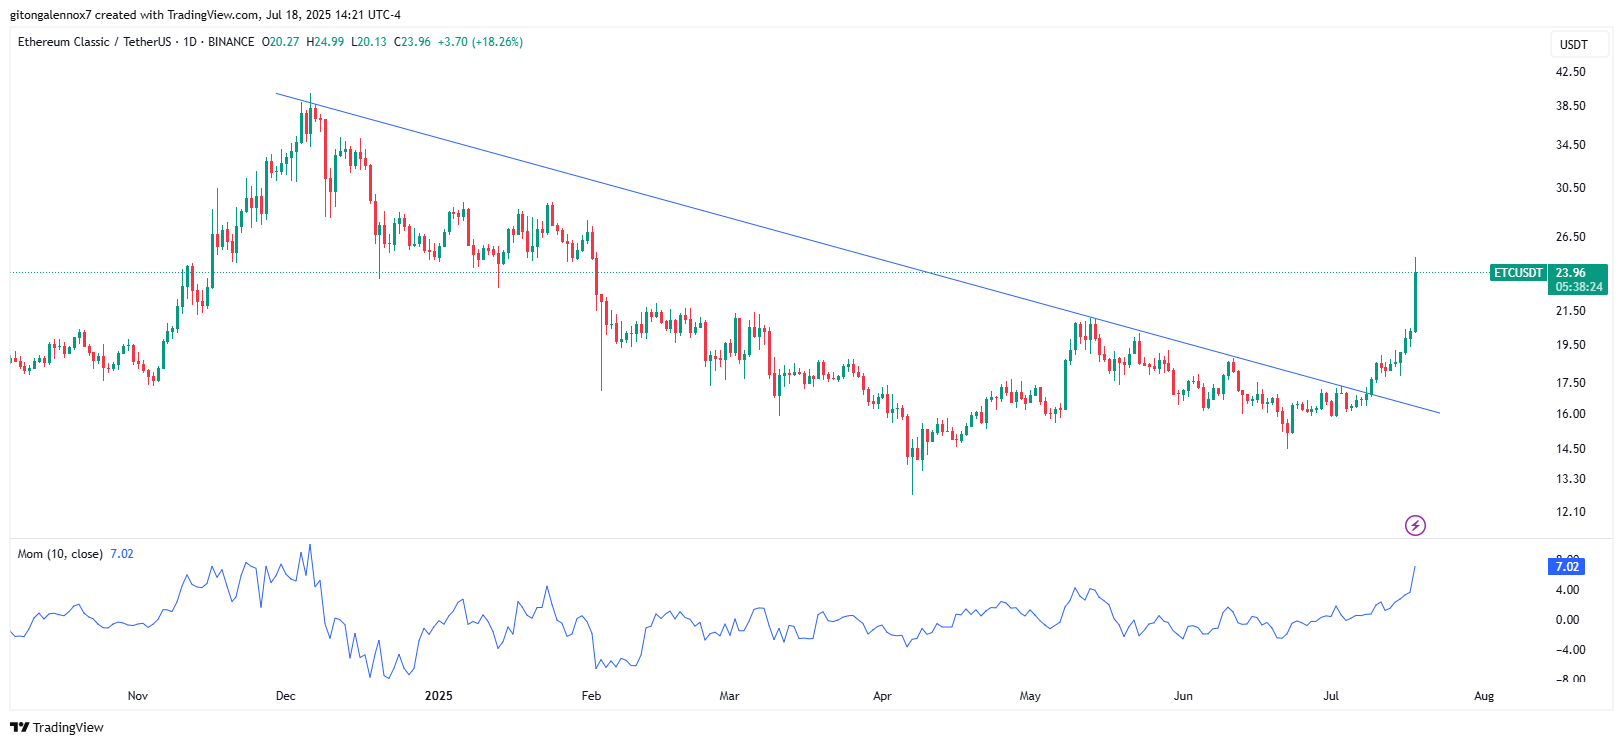This screenshot has height=745, width=1623.
Task: Click the Dec label on time axis
Action: [x=286, y=696]
